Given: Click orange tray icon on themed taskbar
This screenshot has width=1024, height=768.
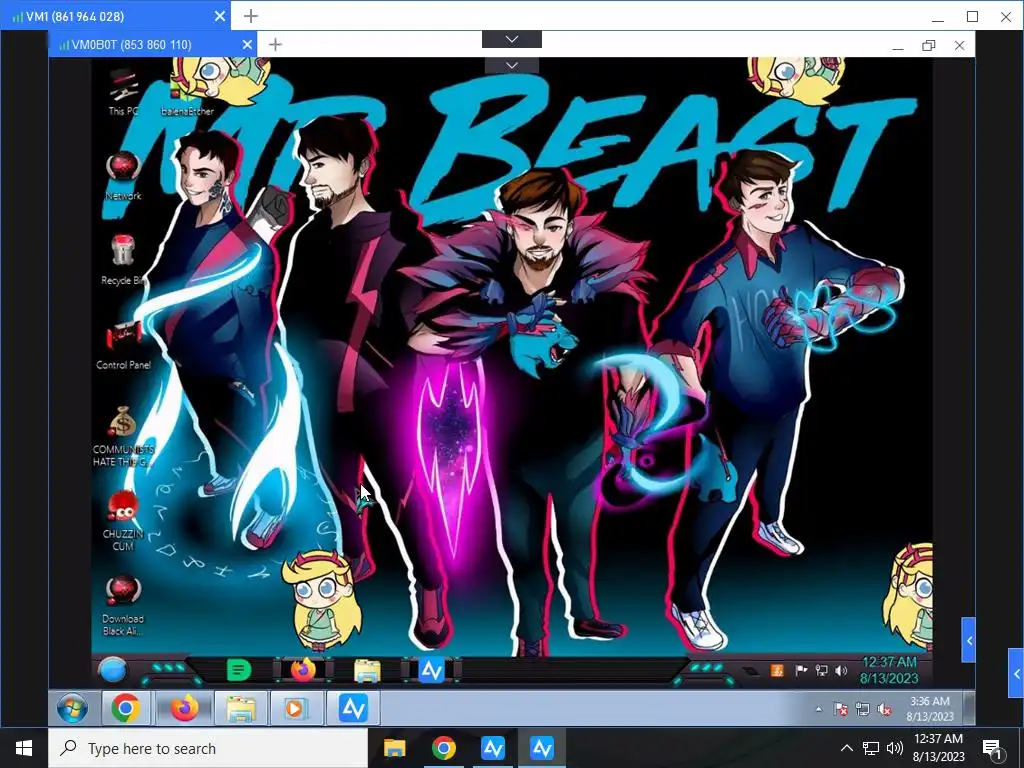Looking at the screenshot, I should click(x=777, y=670).
